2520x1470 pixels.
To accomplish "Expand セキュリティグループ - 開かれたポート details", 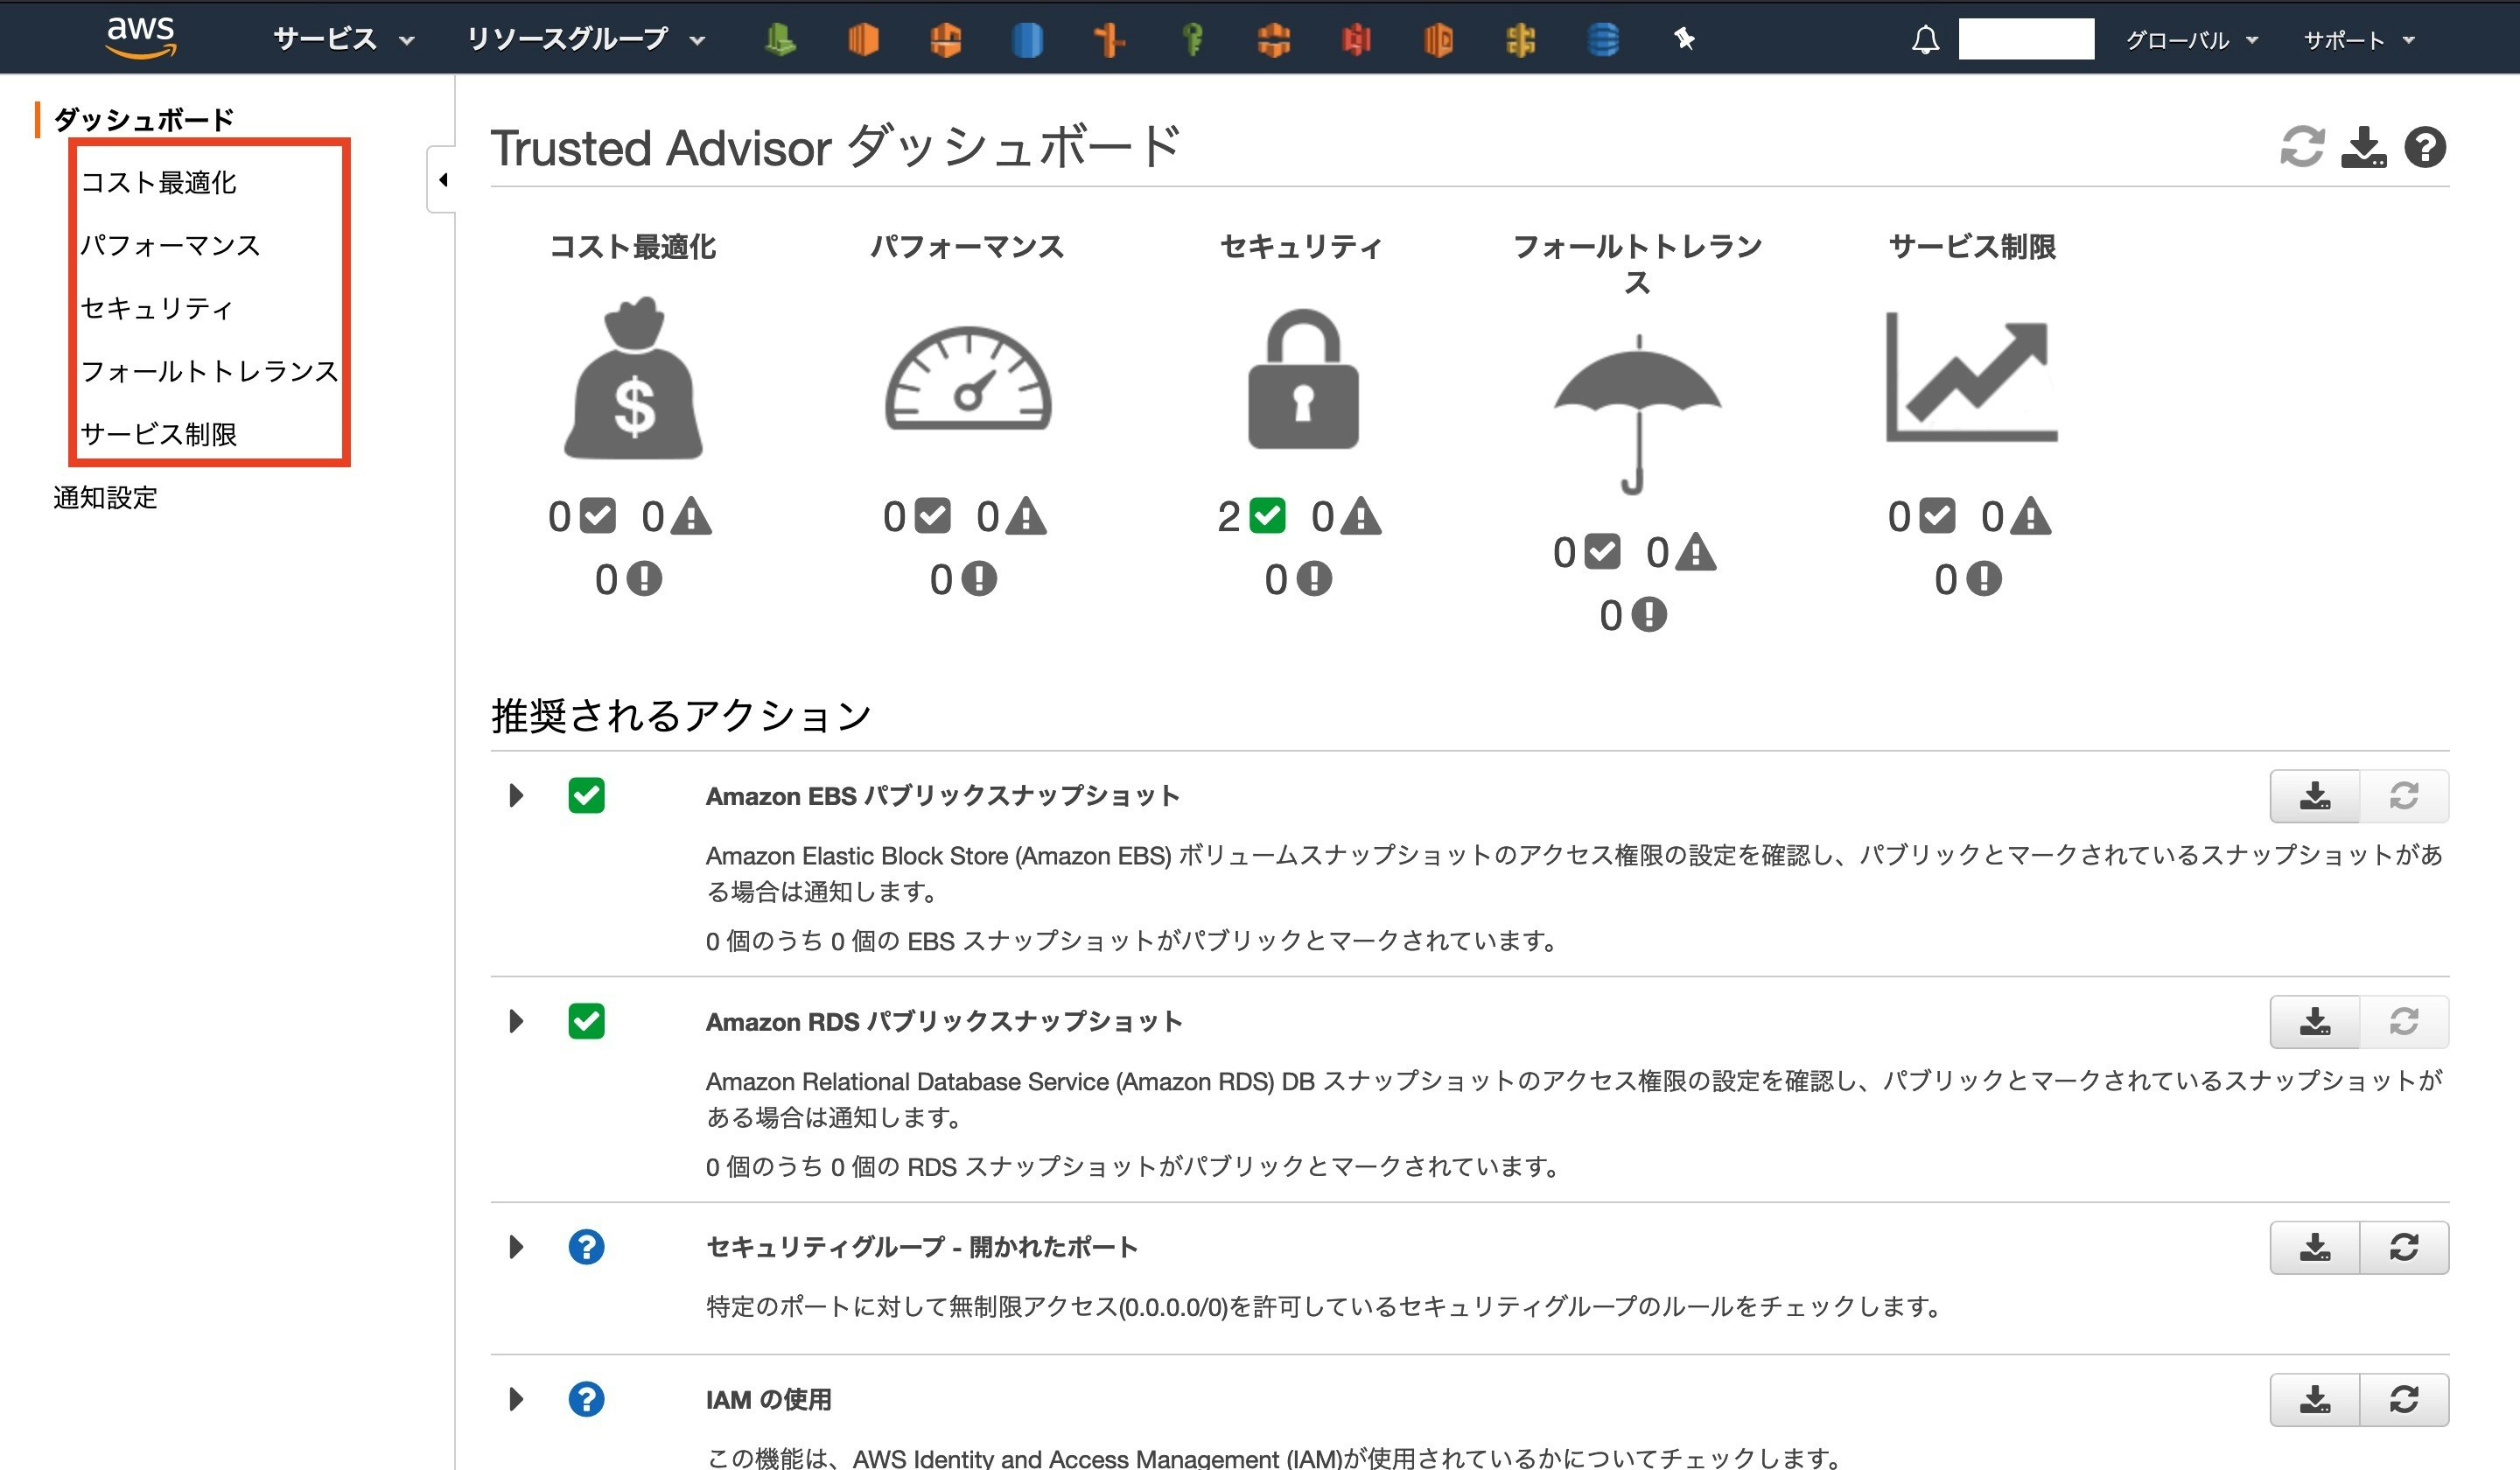I will [516, 1247].
